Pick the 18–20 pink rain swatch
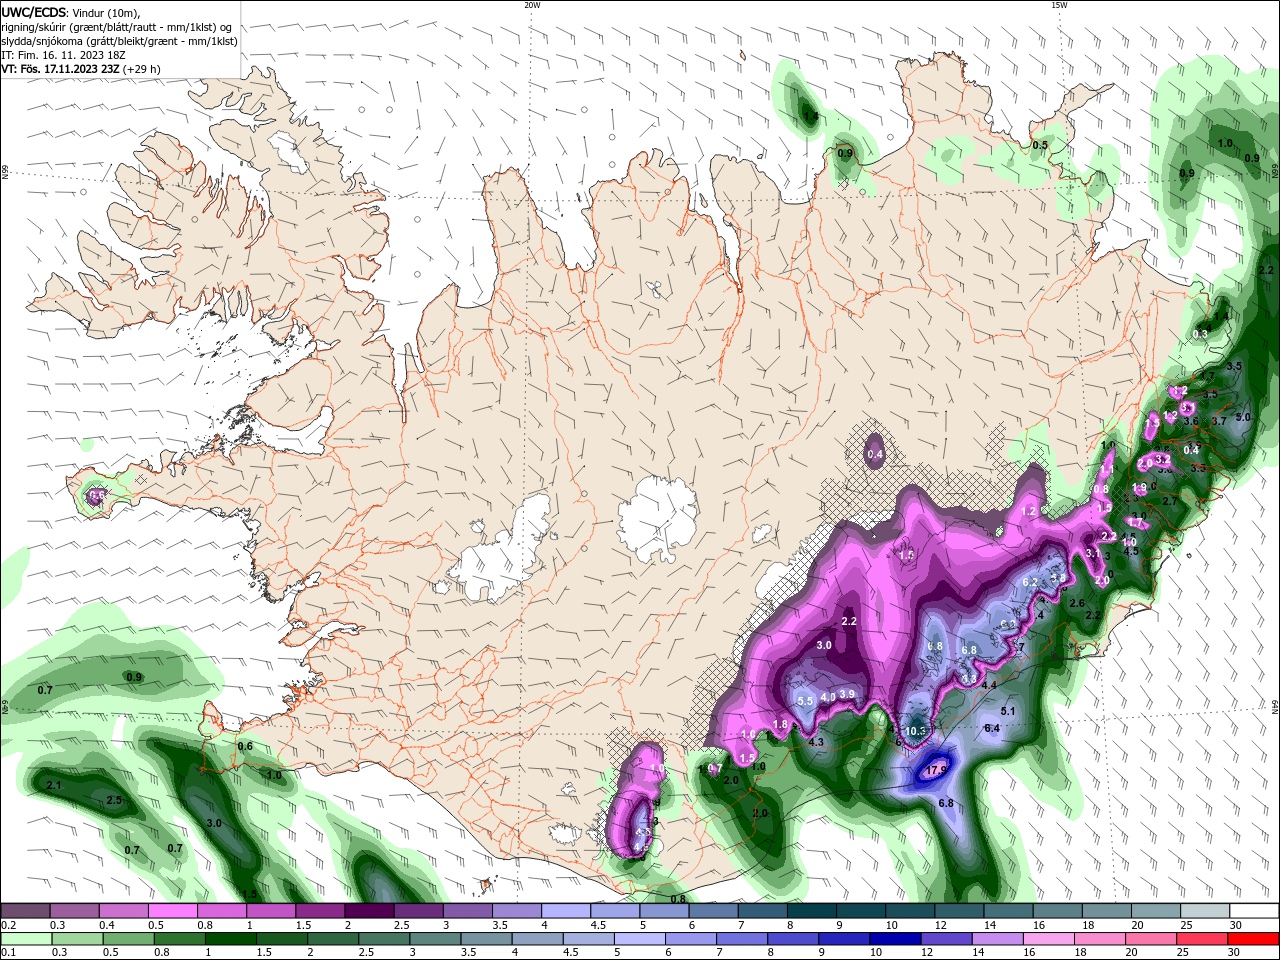The width and height of the screenshot is (1280, 960). click(1100, 939)
